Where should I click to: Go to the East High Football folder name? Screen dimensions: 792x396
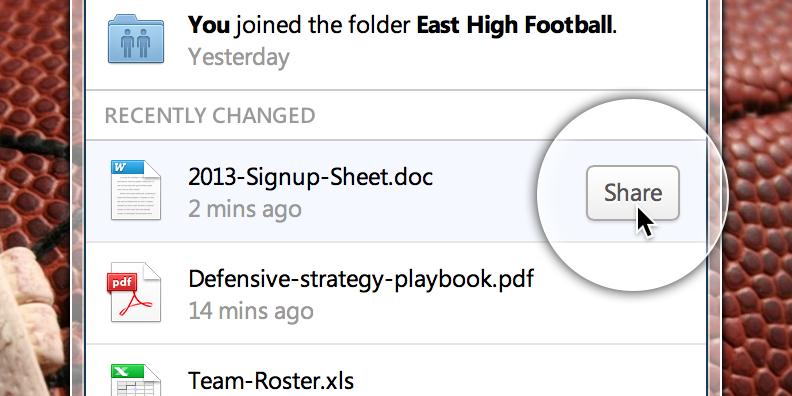(x=514, y=24)
